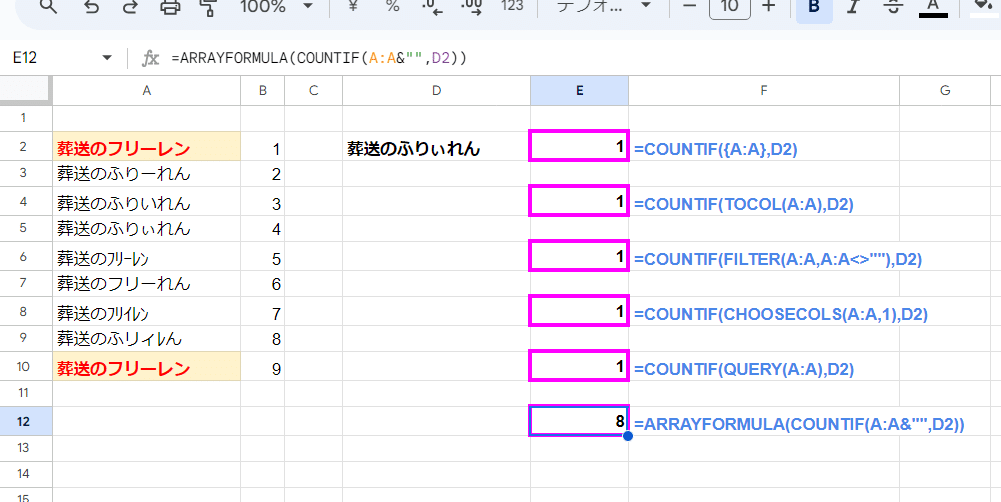The height and width of the screenshot is (502, 1001).
Task: Select cell B10 with value 9
Action: [x=262, y=367]
